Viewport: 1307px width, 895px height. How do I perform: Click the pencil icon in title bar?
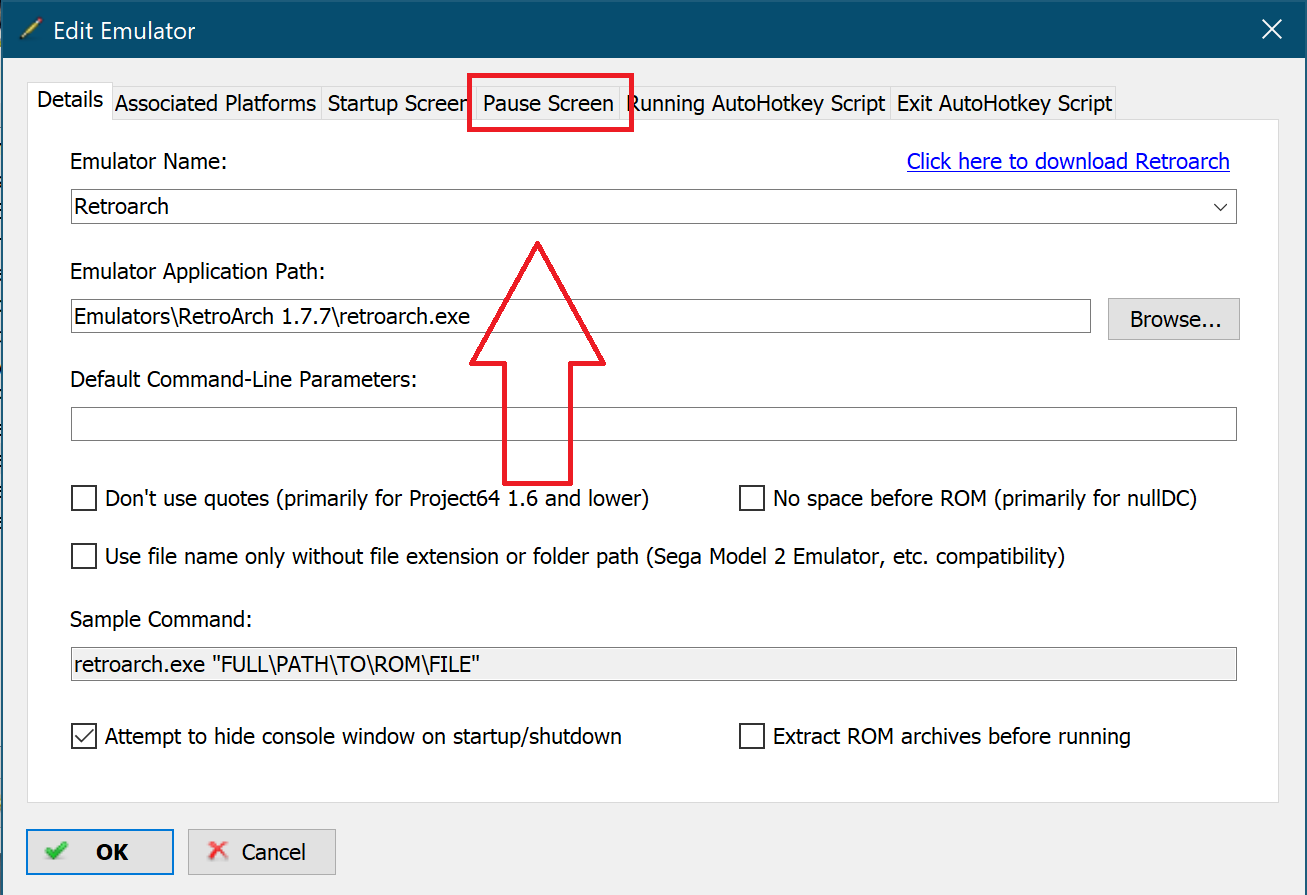[30, 30]
